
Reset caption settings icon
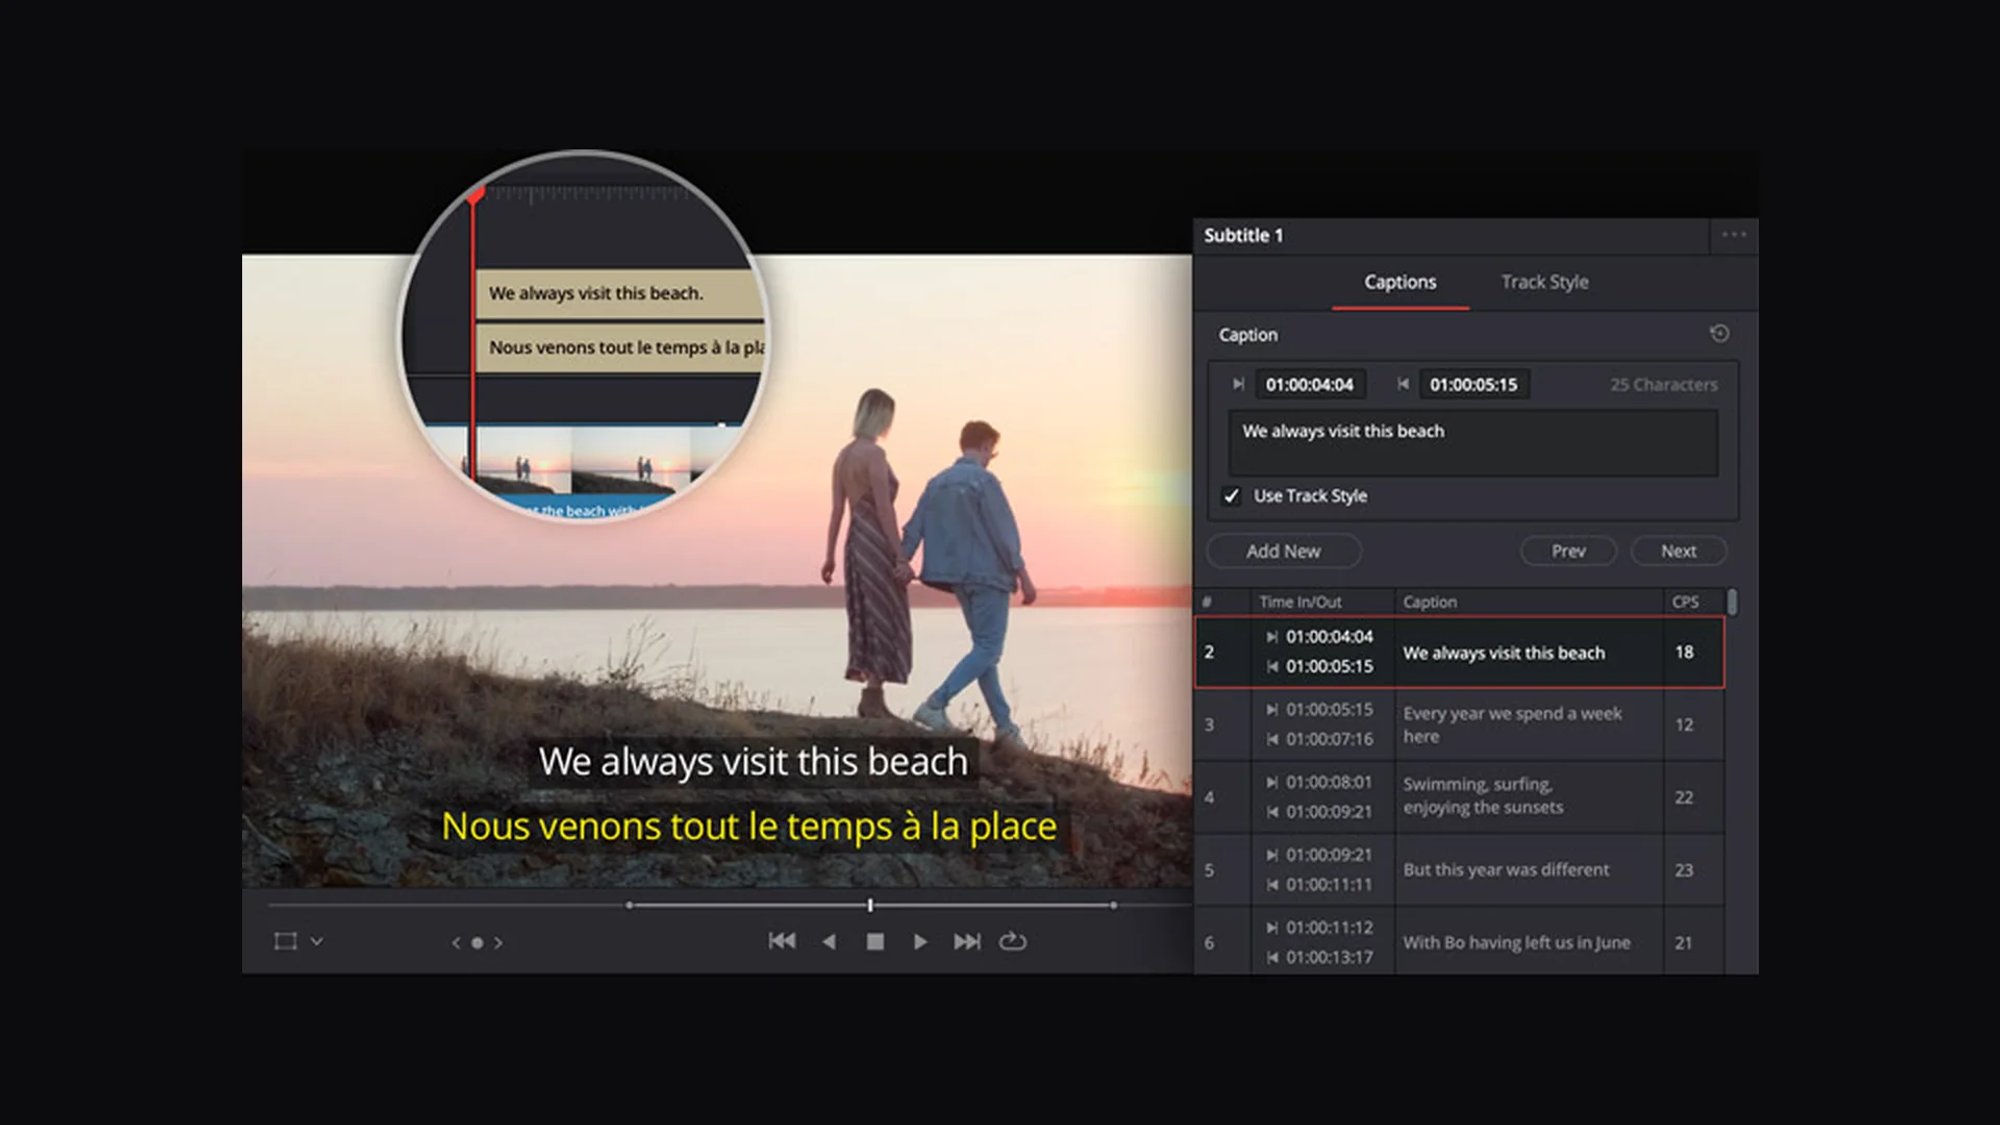pyautogui.click(x=1719, y=334)
